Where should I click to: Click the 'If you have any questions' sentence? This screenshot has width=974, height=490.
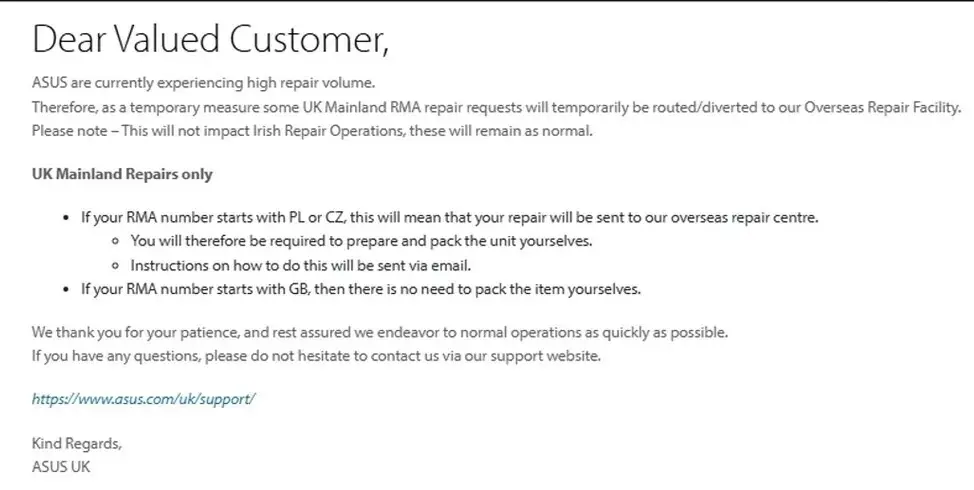(x=316, y=355)
